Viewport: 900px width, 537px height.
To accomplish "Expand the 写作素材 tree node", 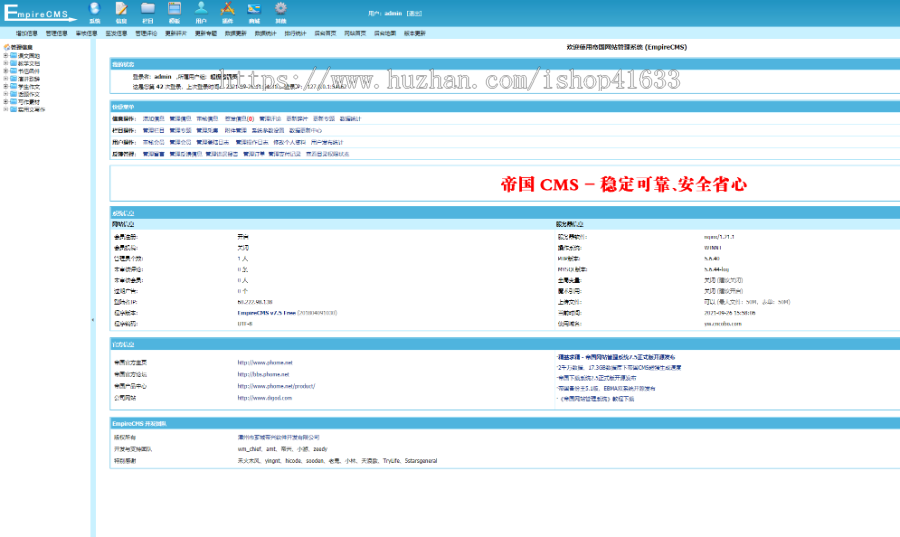I will (x=6, y=102).
